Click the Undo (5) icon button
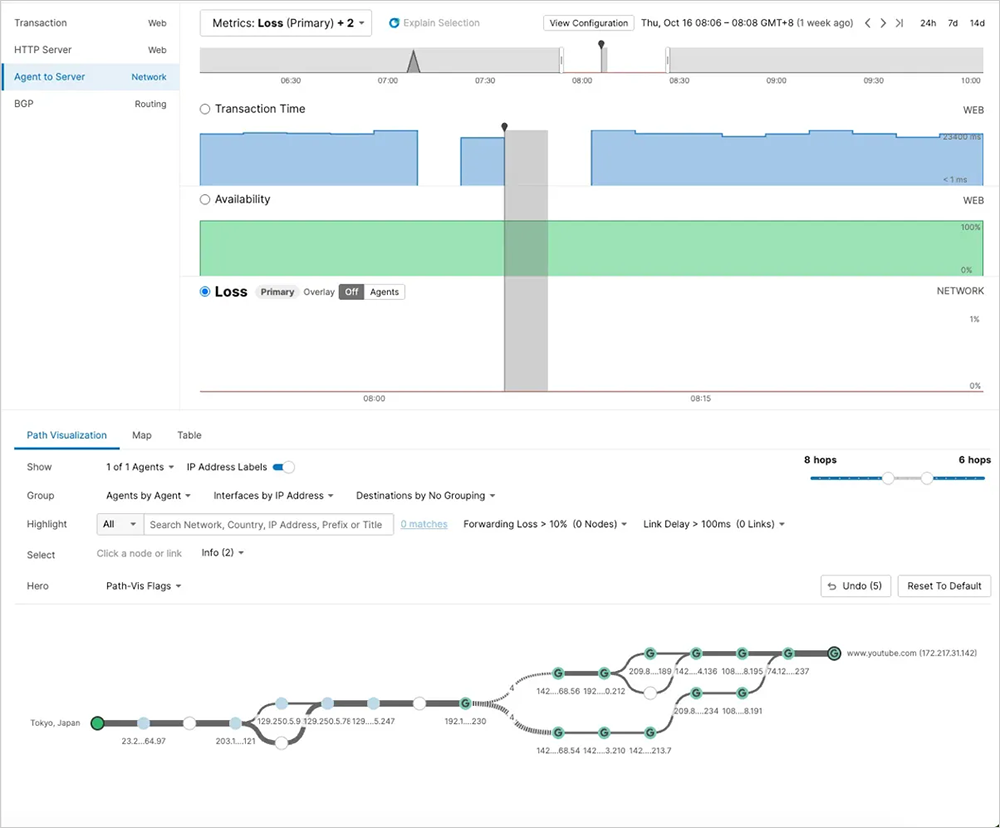 point(855,586)
